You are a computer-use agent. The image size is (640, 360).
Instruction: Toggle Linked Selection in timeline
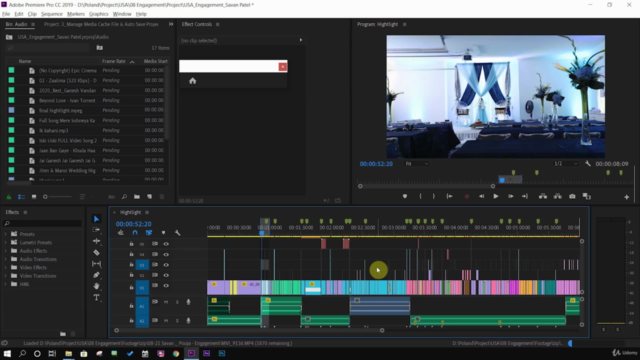pos(149,233)
